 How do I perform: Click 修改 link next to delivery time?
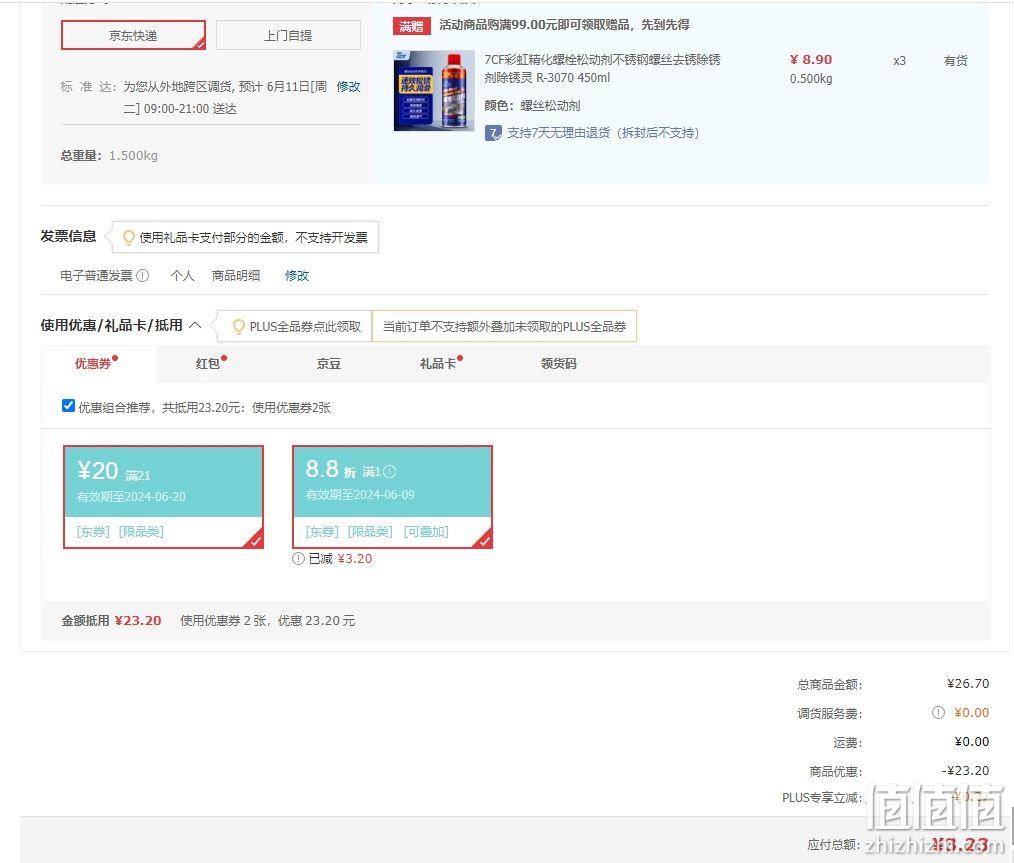click(349, 87)
